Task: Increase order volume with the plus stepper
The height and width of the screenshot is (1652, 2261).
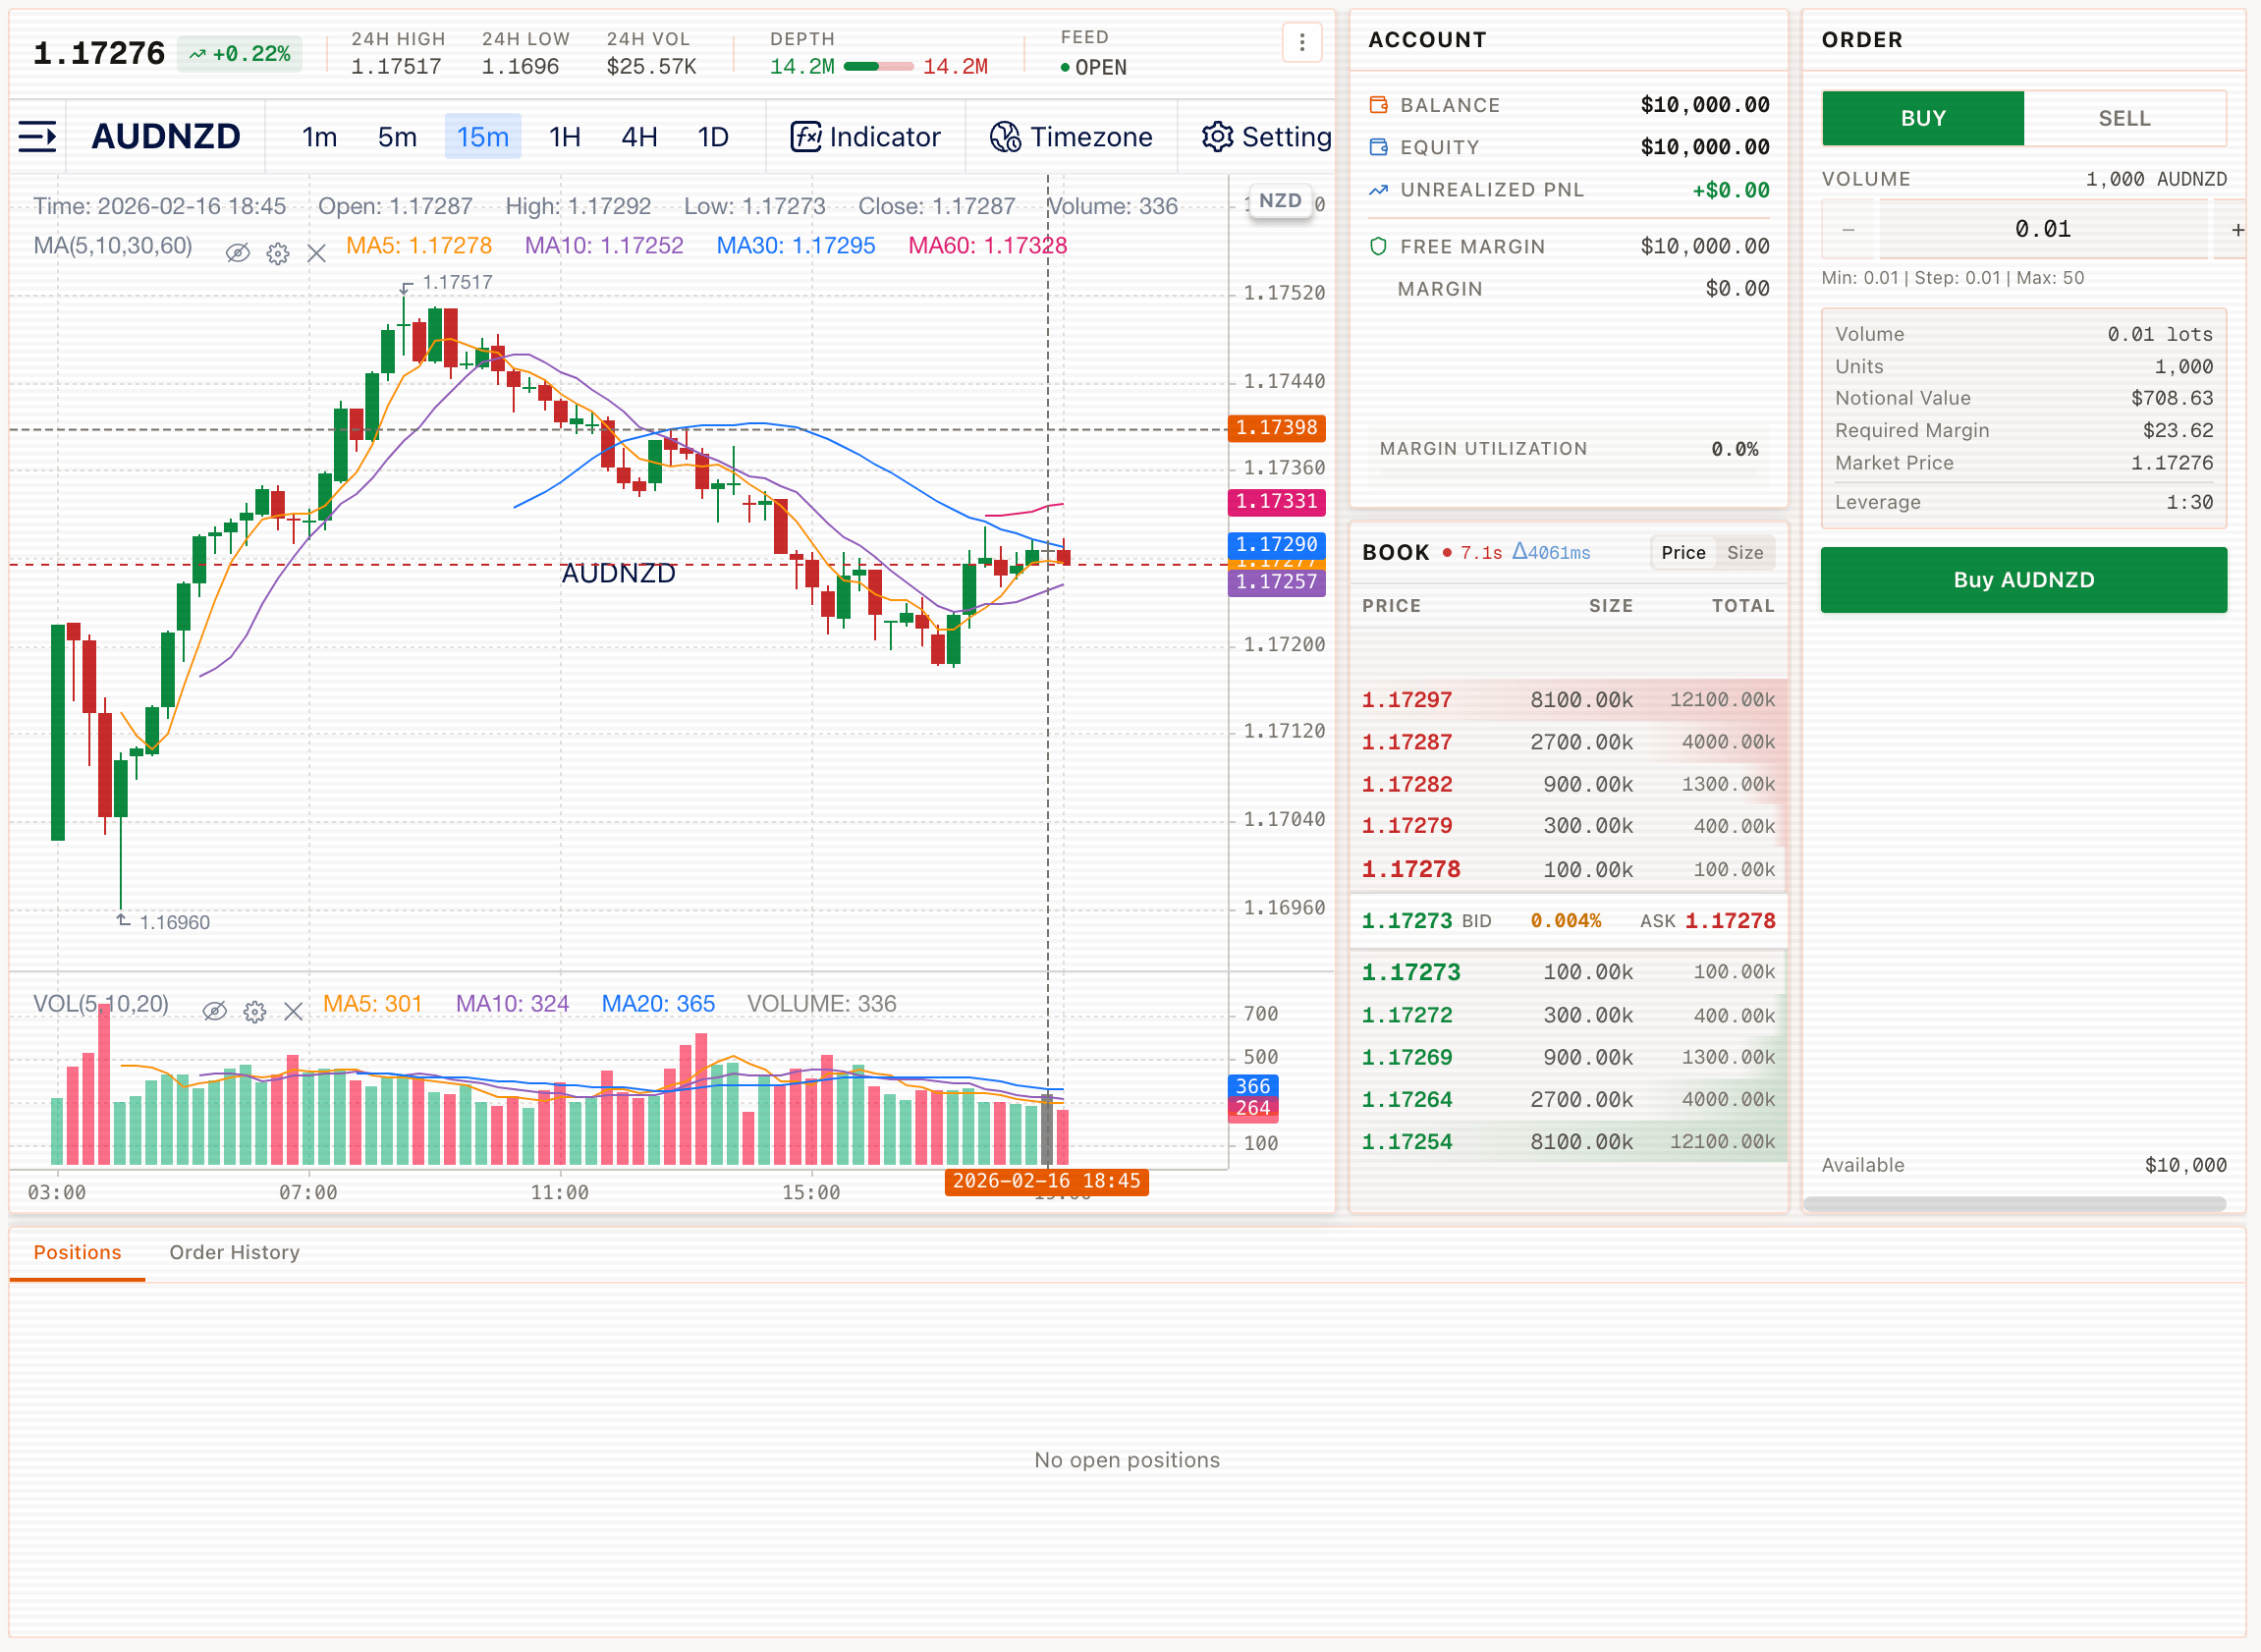Action: [x=2237, y=228]
